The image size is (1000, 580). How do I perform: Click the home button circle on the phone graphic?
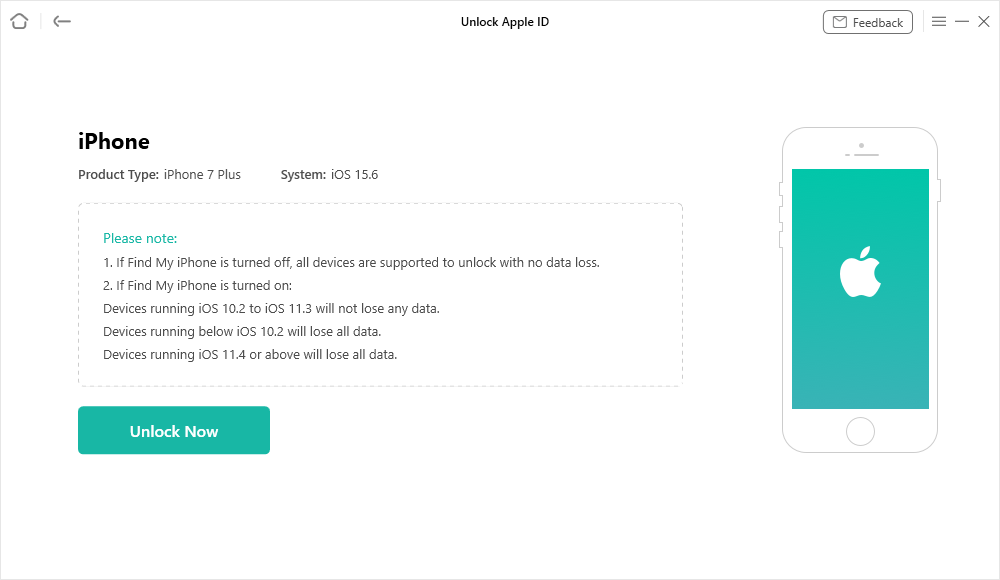pyautogui.click(x=860, y=431)
